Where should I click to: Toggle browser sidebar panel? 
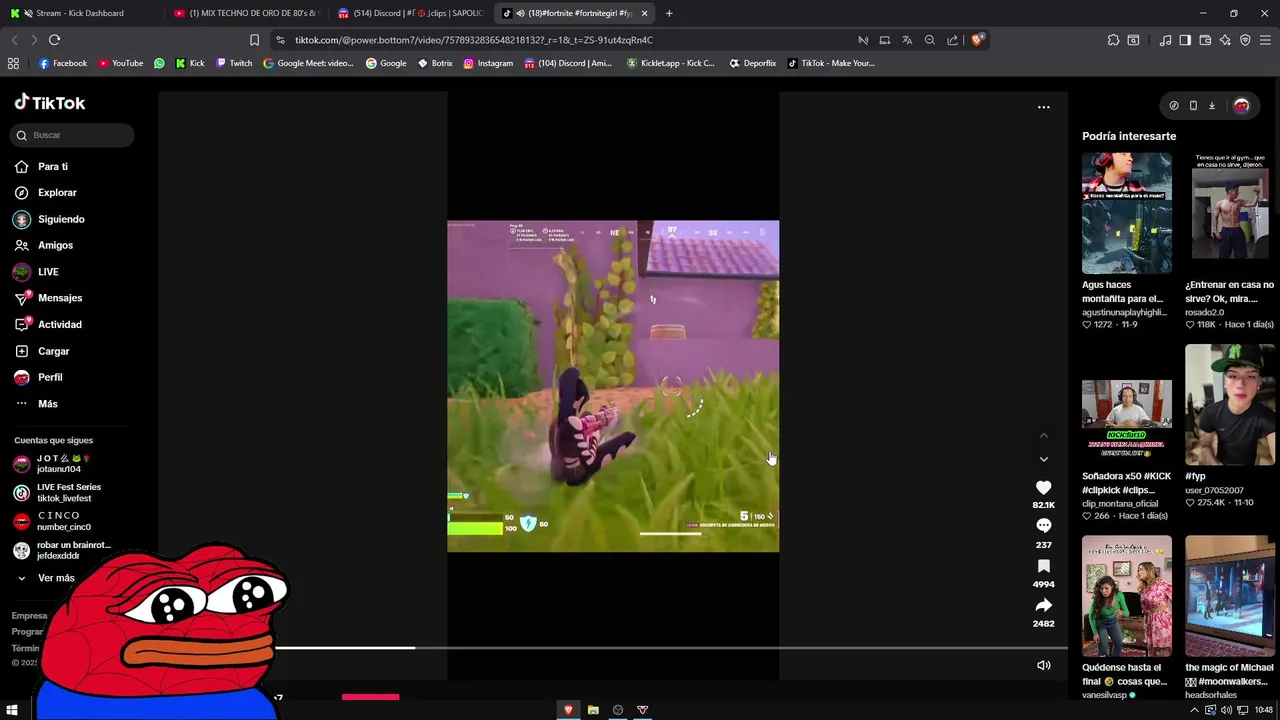(1185, 40)
